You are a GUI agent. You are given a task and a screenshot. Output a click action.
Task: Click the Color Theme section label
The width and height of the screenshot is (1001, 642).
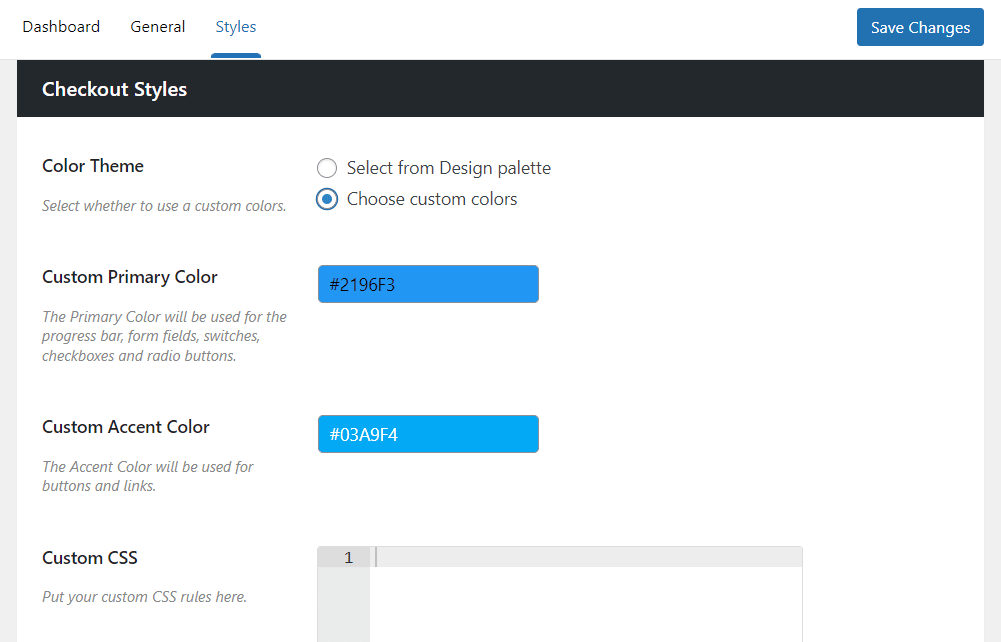point(93,166)
